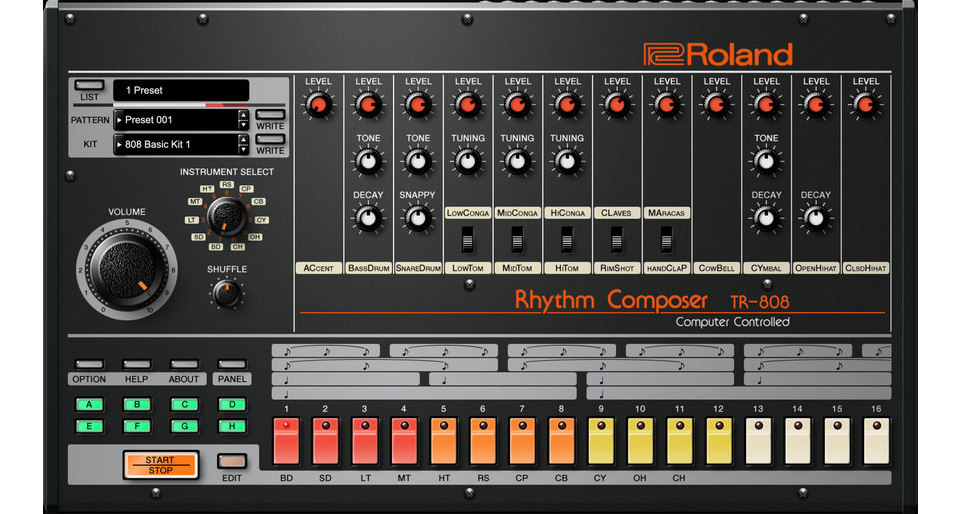This screenshot has width=961, height=514.
Task: Click the main Volume knob
Action: point(127,270)
